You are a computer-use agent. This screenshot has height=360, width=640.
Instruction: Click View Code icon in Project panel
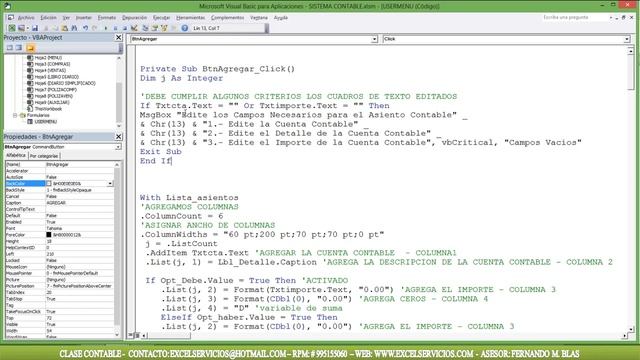9,48
